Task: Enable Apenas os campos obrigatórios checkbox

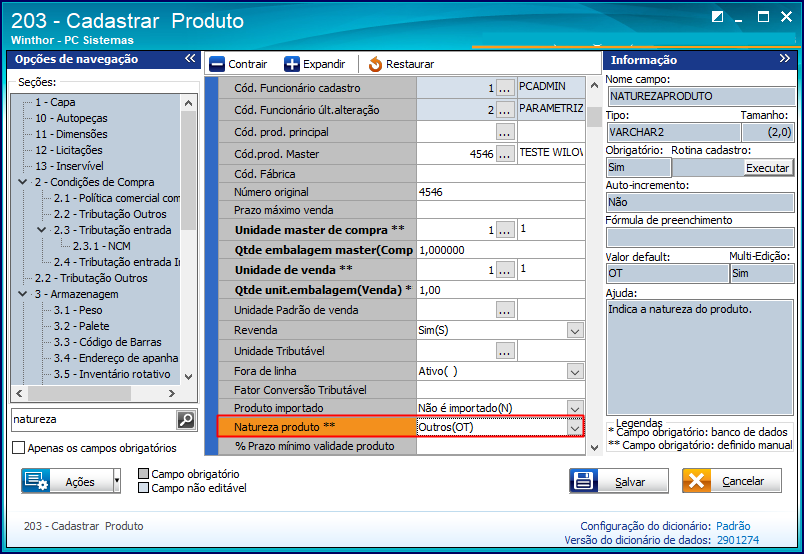Action: click(18, 448)
